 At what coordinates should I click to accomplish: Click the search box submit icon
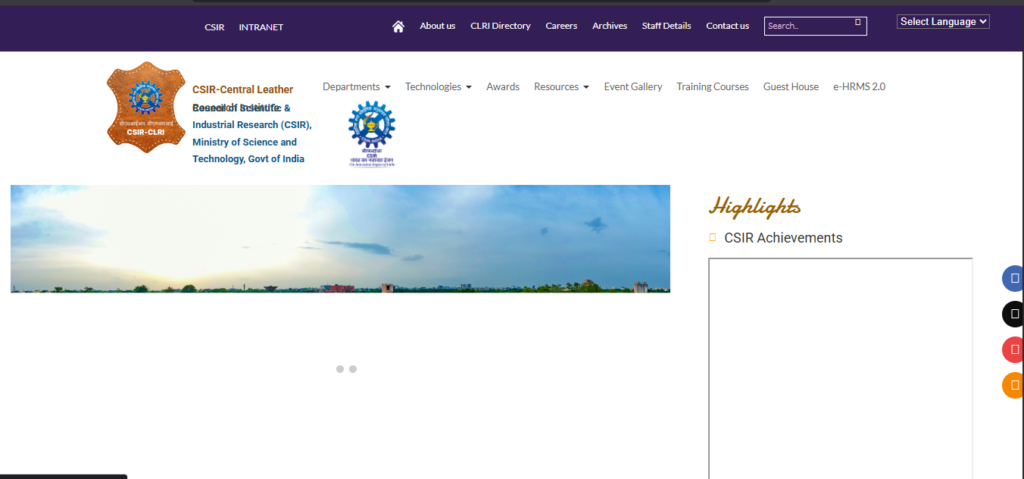coord(857,22)
